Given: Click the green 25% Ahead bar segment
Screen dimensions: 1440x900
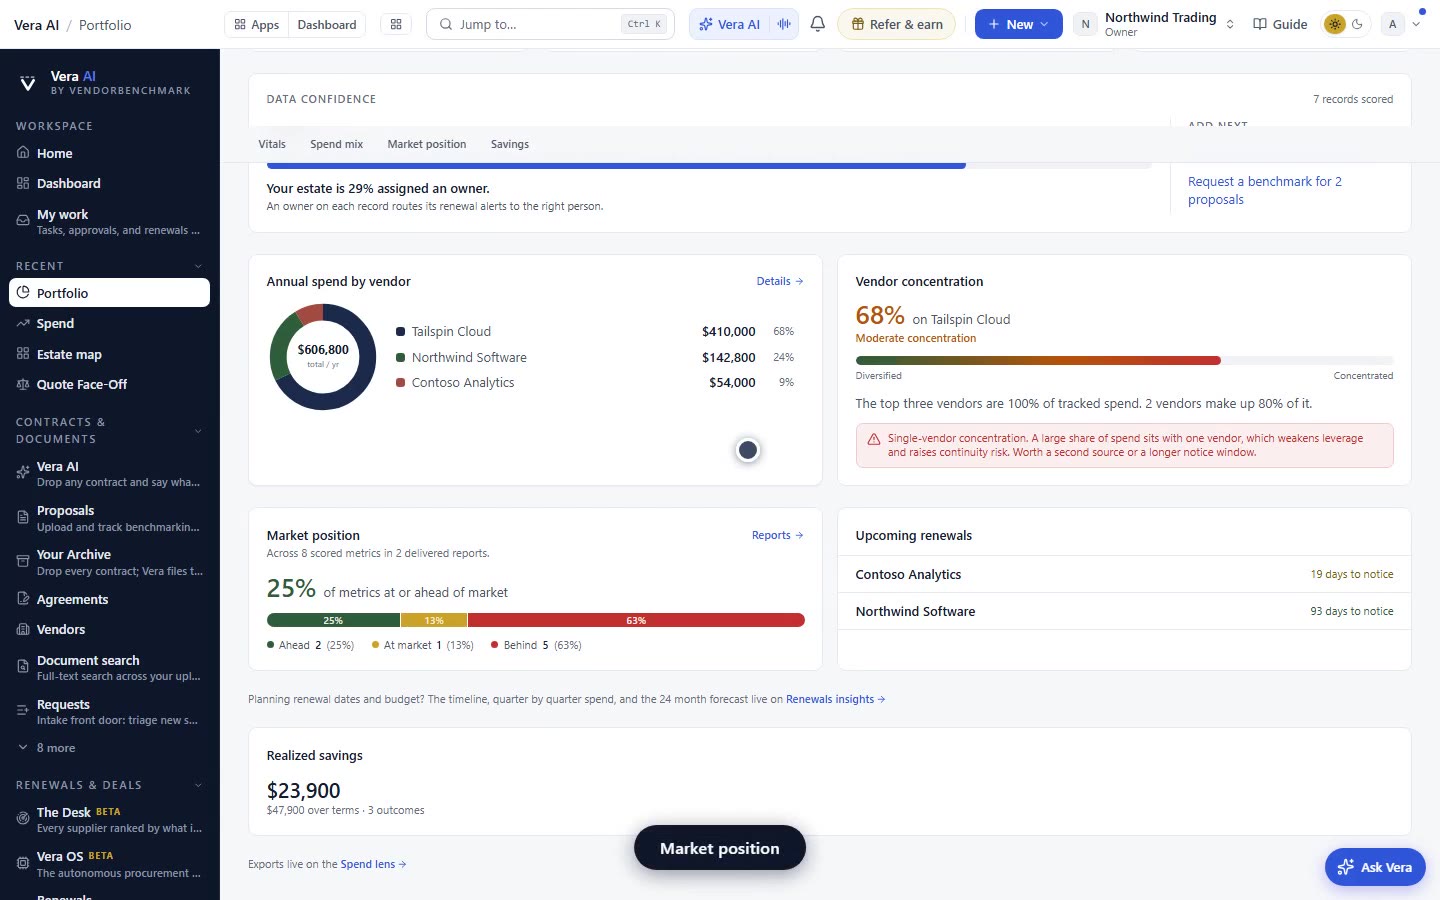Looking at the screenshot, I should pyautogui.click(x=333, y=620).
